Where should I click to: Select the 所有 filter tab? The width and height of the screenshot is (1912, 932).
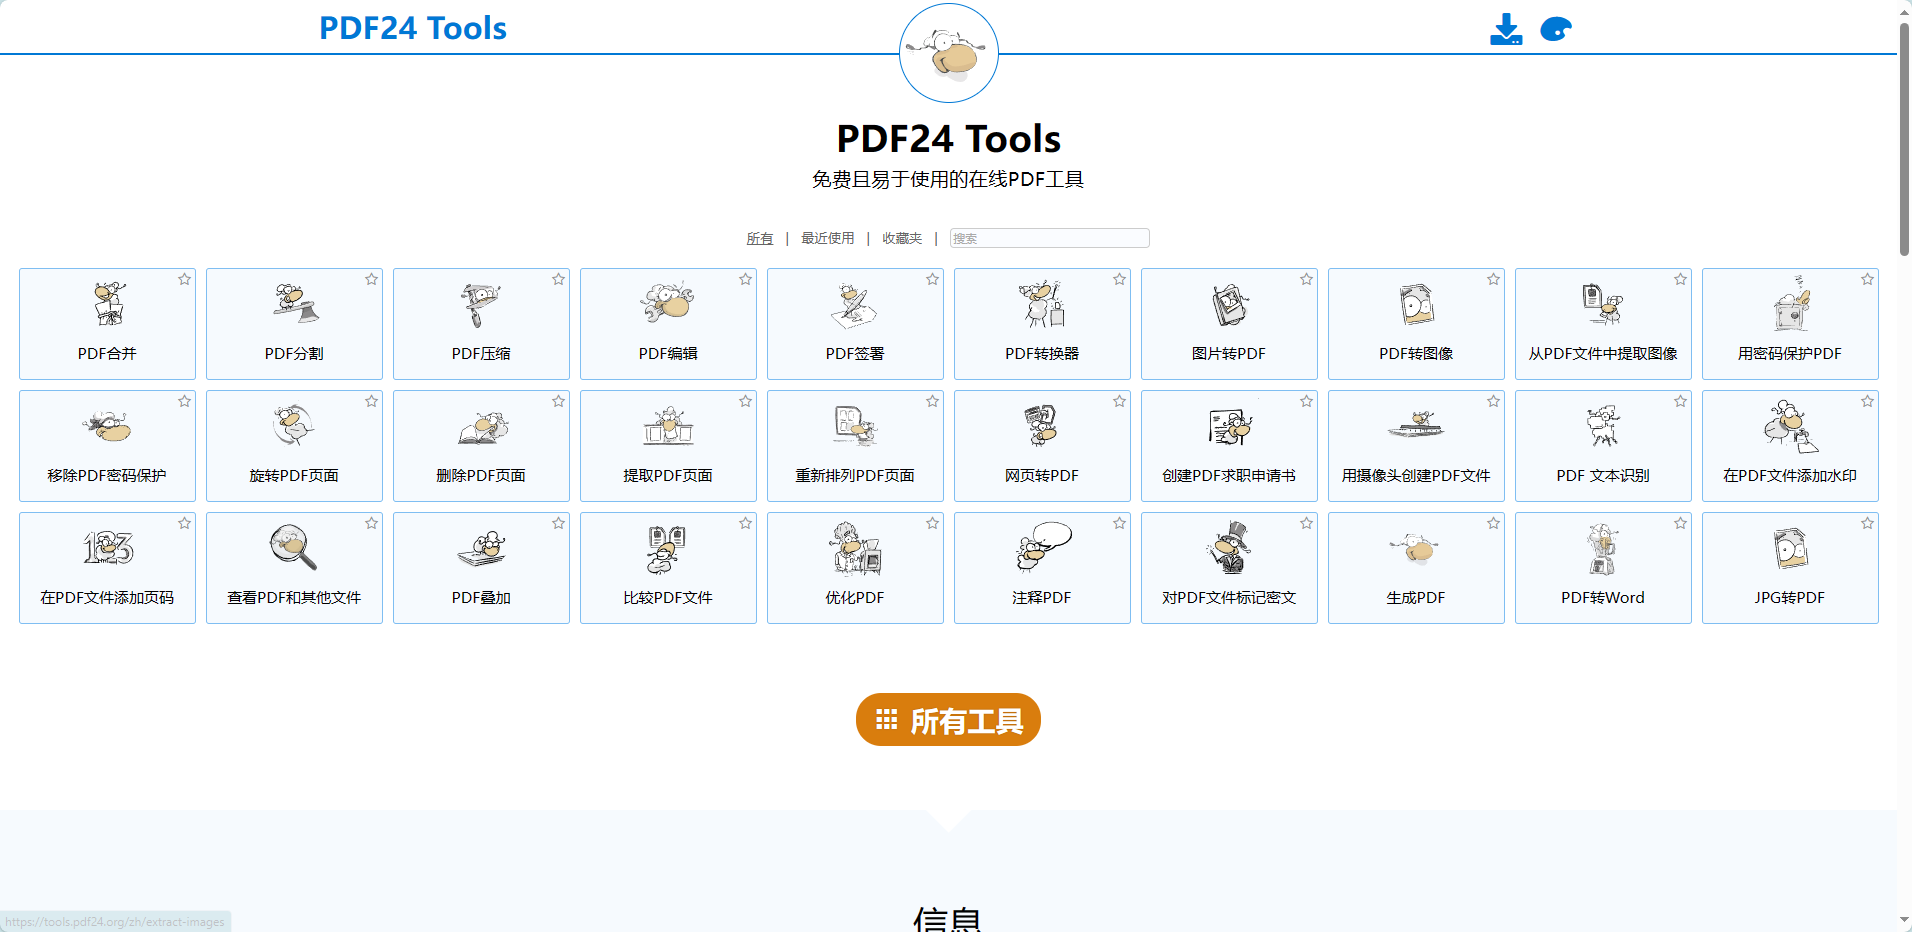click(760, 239)
